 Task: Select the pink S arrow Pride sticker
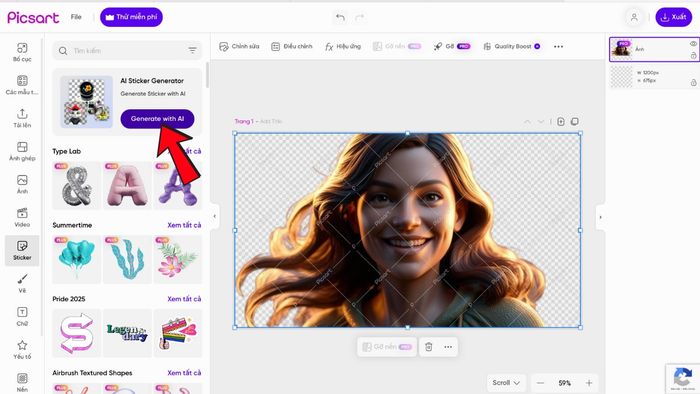tap(76, 333)
